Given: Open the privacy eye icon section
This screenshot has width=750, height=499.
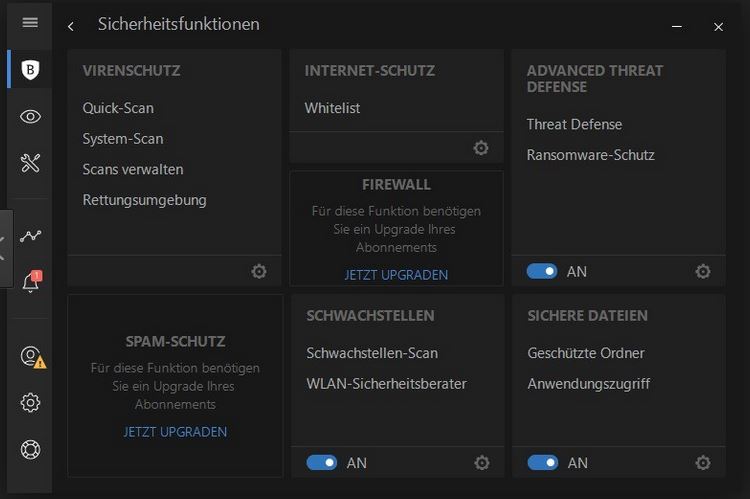Looking at the screenshot, I should [30, 116].
